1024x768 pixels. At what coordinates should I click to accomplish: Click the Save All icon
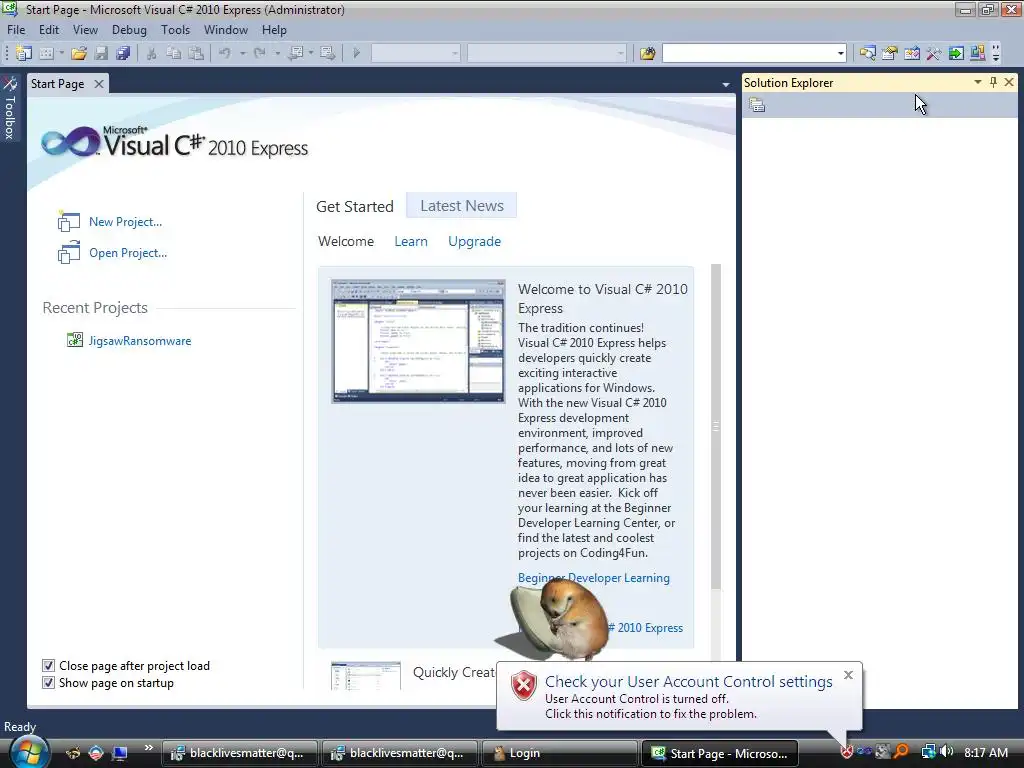click(x=123, y=53)
